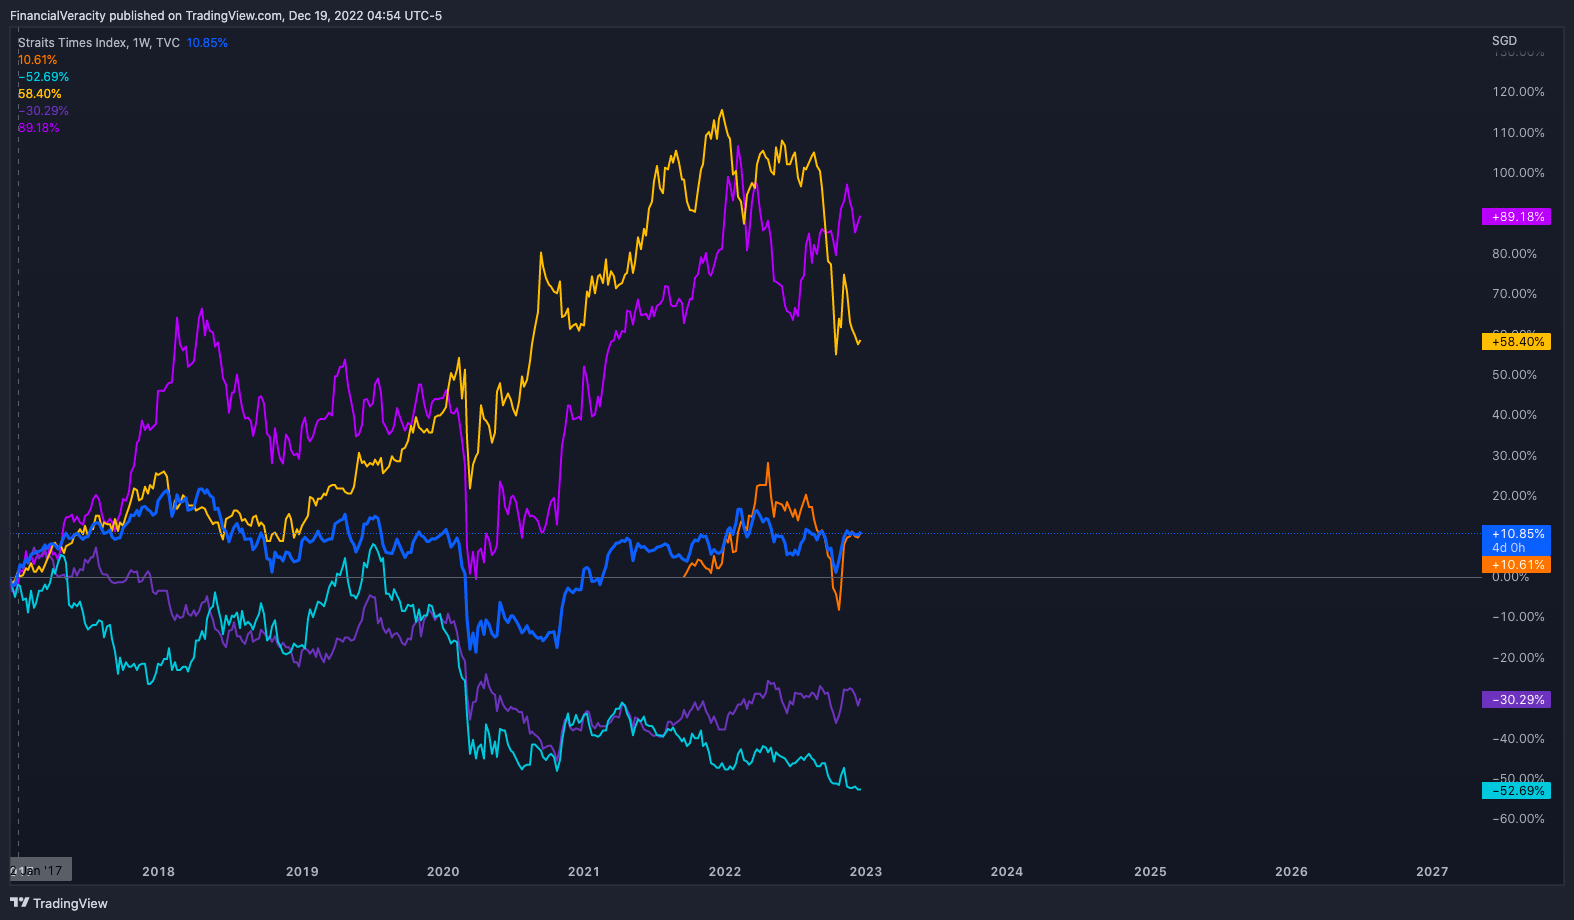Click the 2018 time axis label

tap(159, 872)
